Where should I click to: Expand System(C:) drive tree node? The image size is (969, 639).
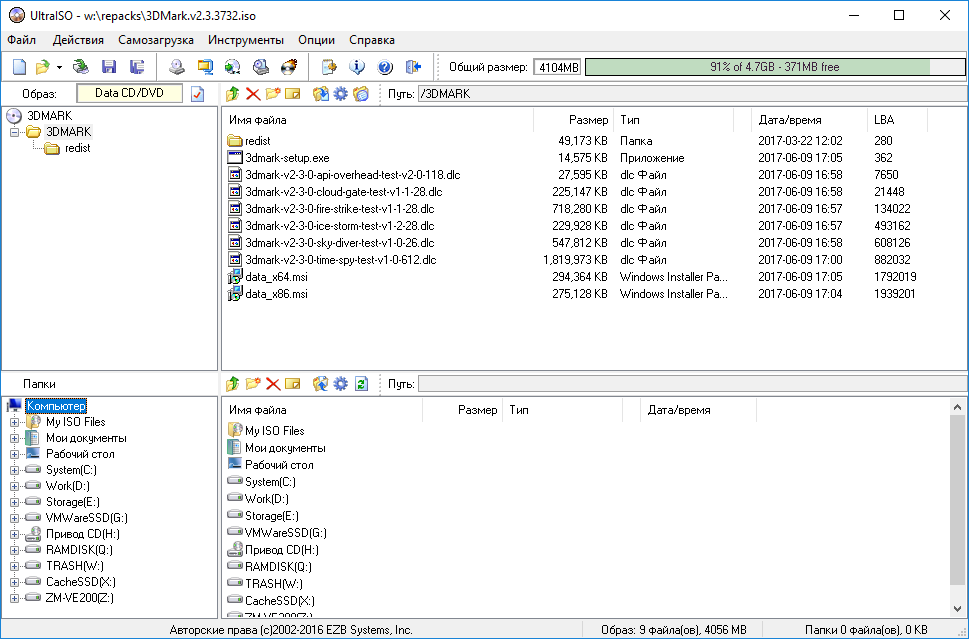pos(14,470)
